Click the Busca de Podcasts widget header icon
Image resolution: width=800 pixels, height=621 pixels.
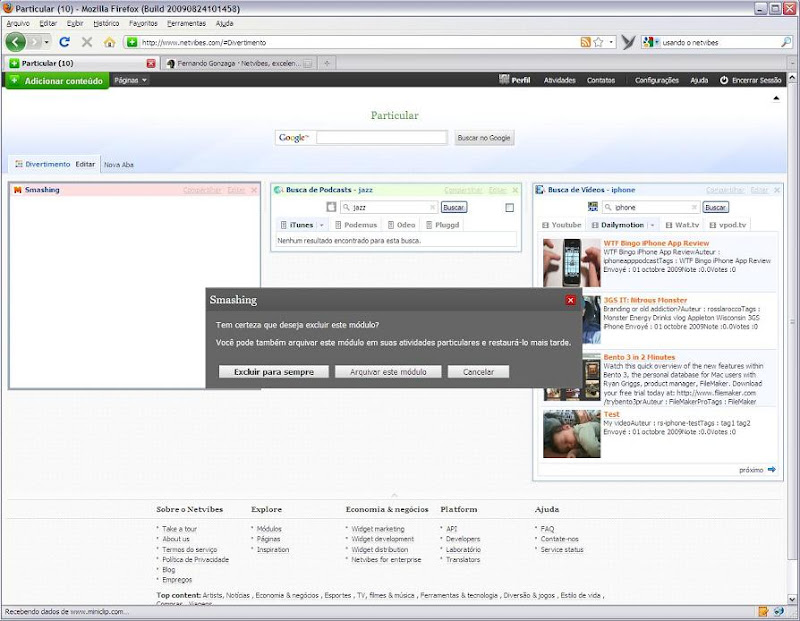279,190
